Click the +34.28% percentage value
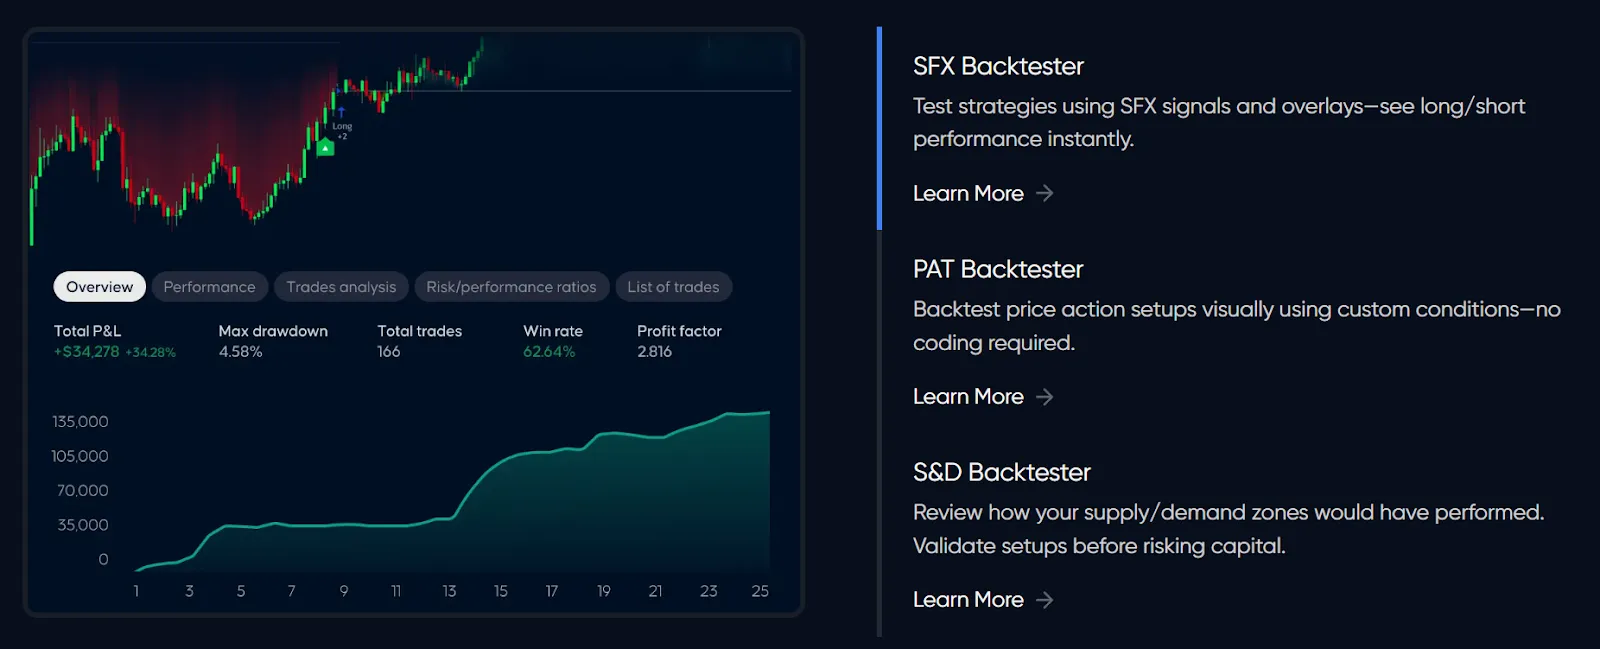1600x649 pixels. pyautogui.click(x=151, y=353)
